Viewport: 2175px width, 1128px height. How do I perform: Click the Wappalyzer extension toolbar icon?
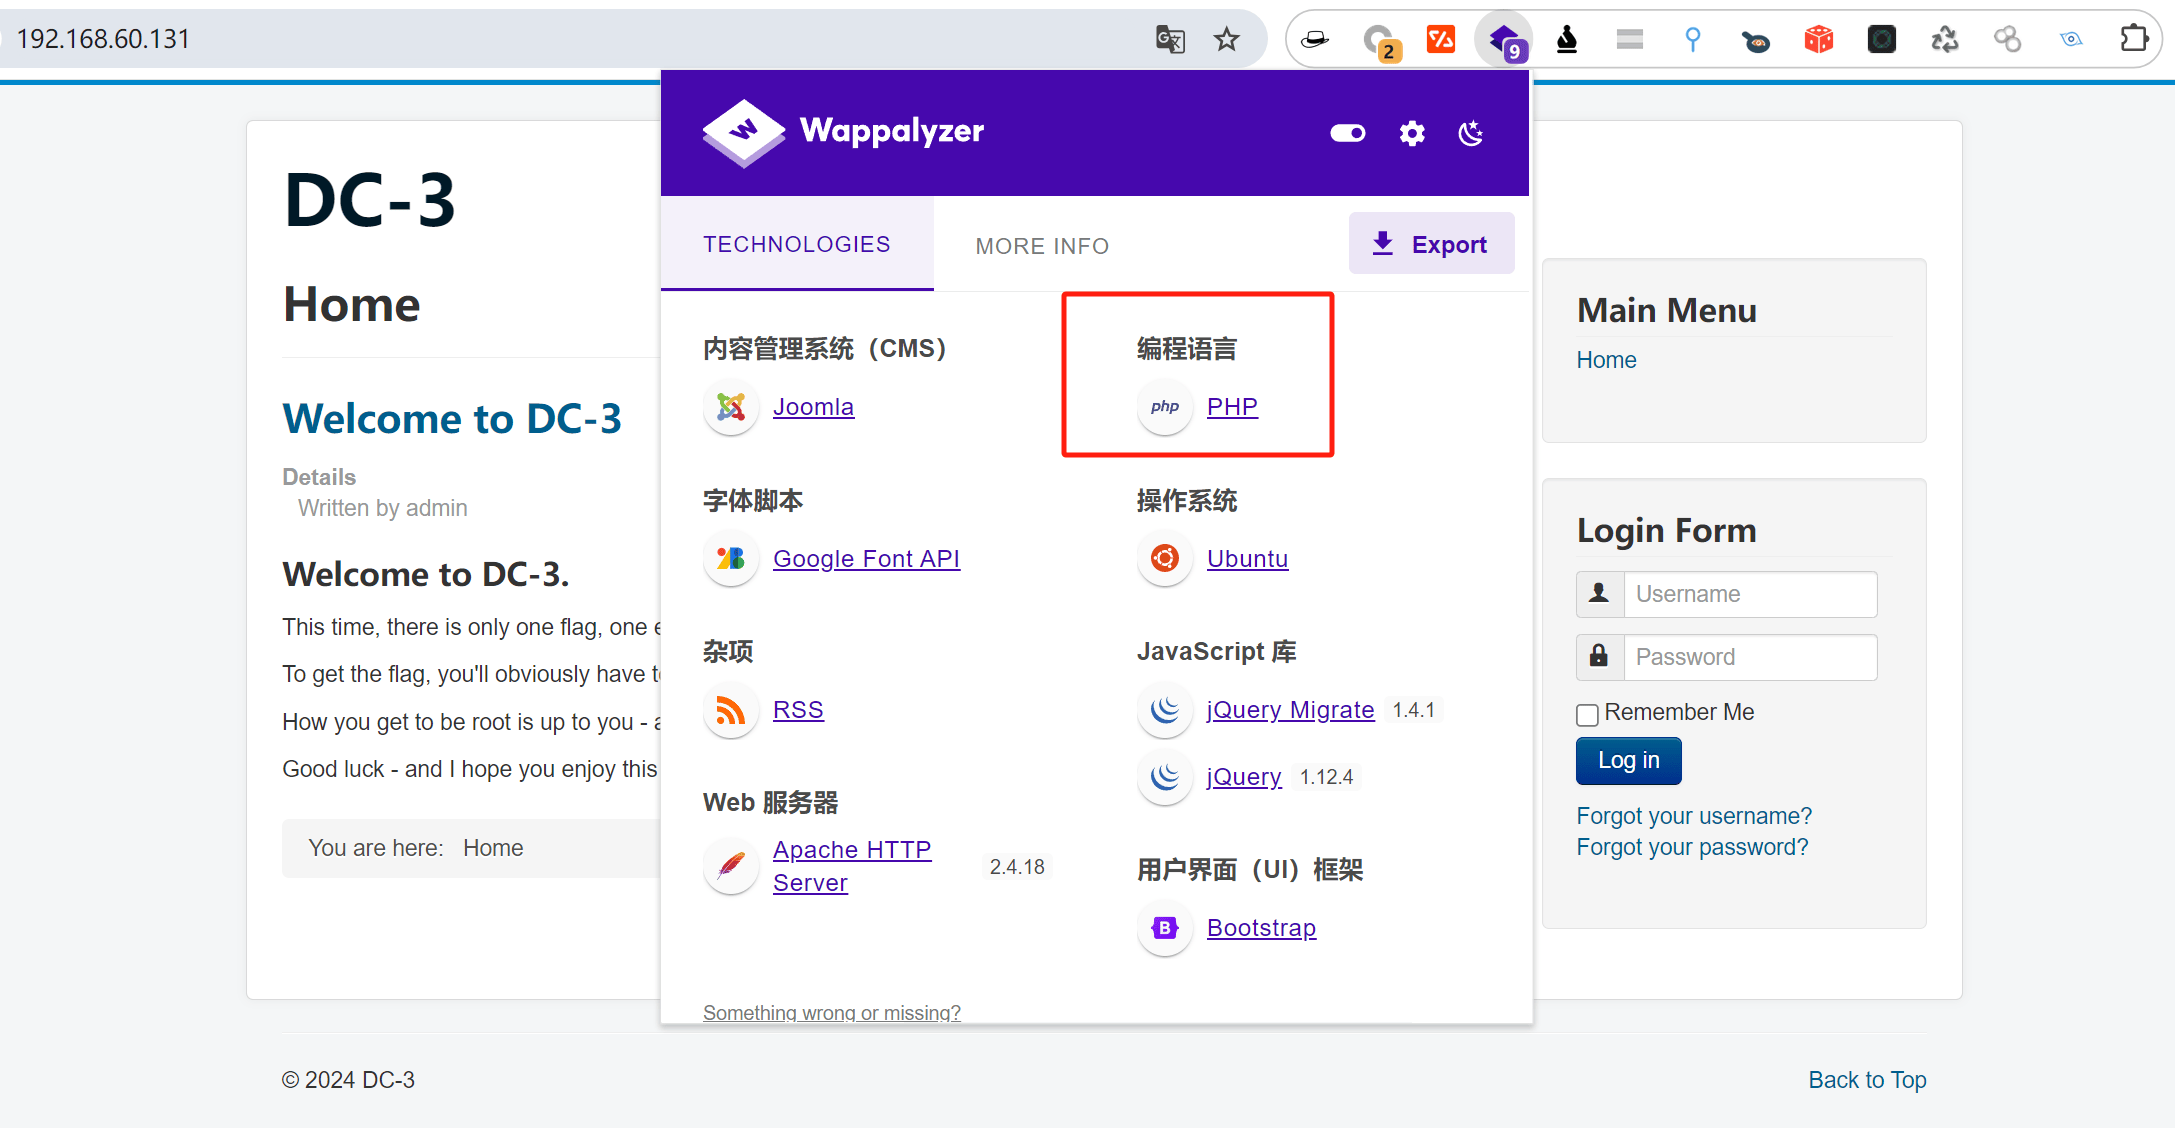tap(1504, 40)
